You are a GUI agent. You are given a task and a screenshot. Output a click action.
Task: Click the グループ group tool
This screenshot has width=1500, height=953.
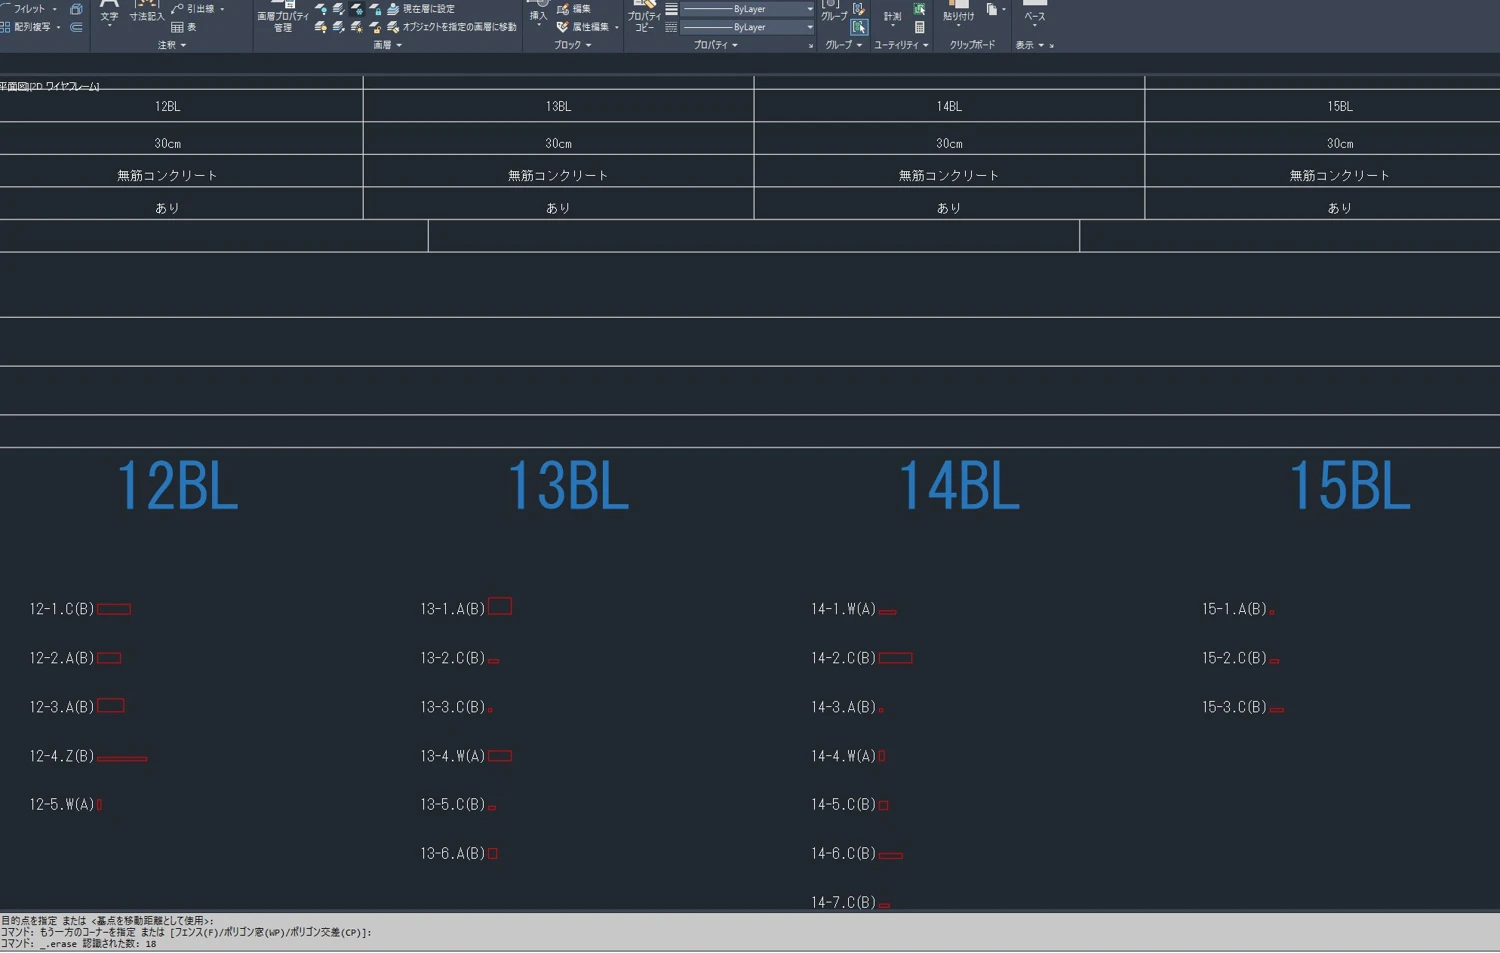click(x=834, y=11)
